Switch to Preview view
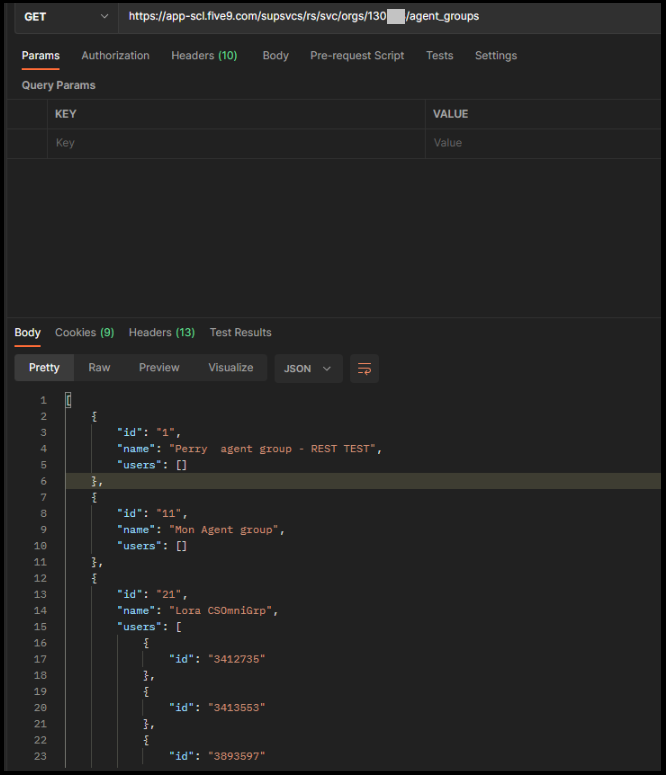 (159, 368)
